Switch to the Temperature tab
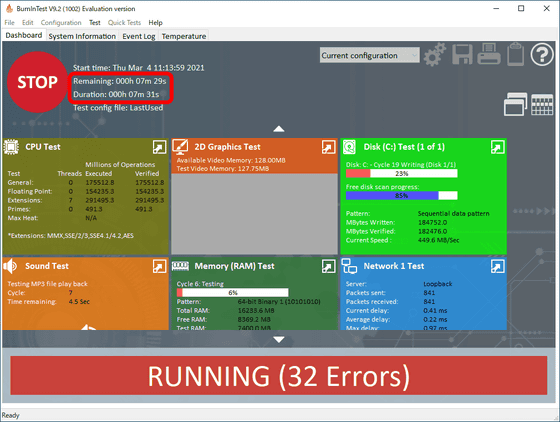560x422 pixels. click(184, 36)
